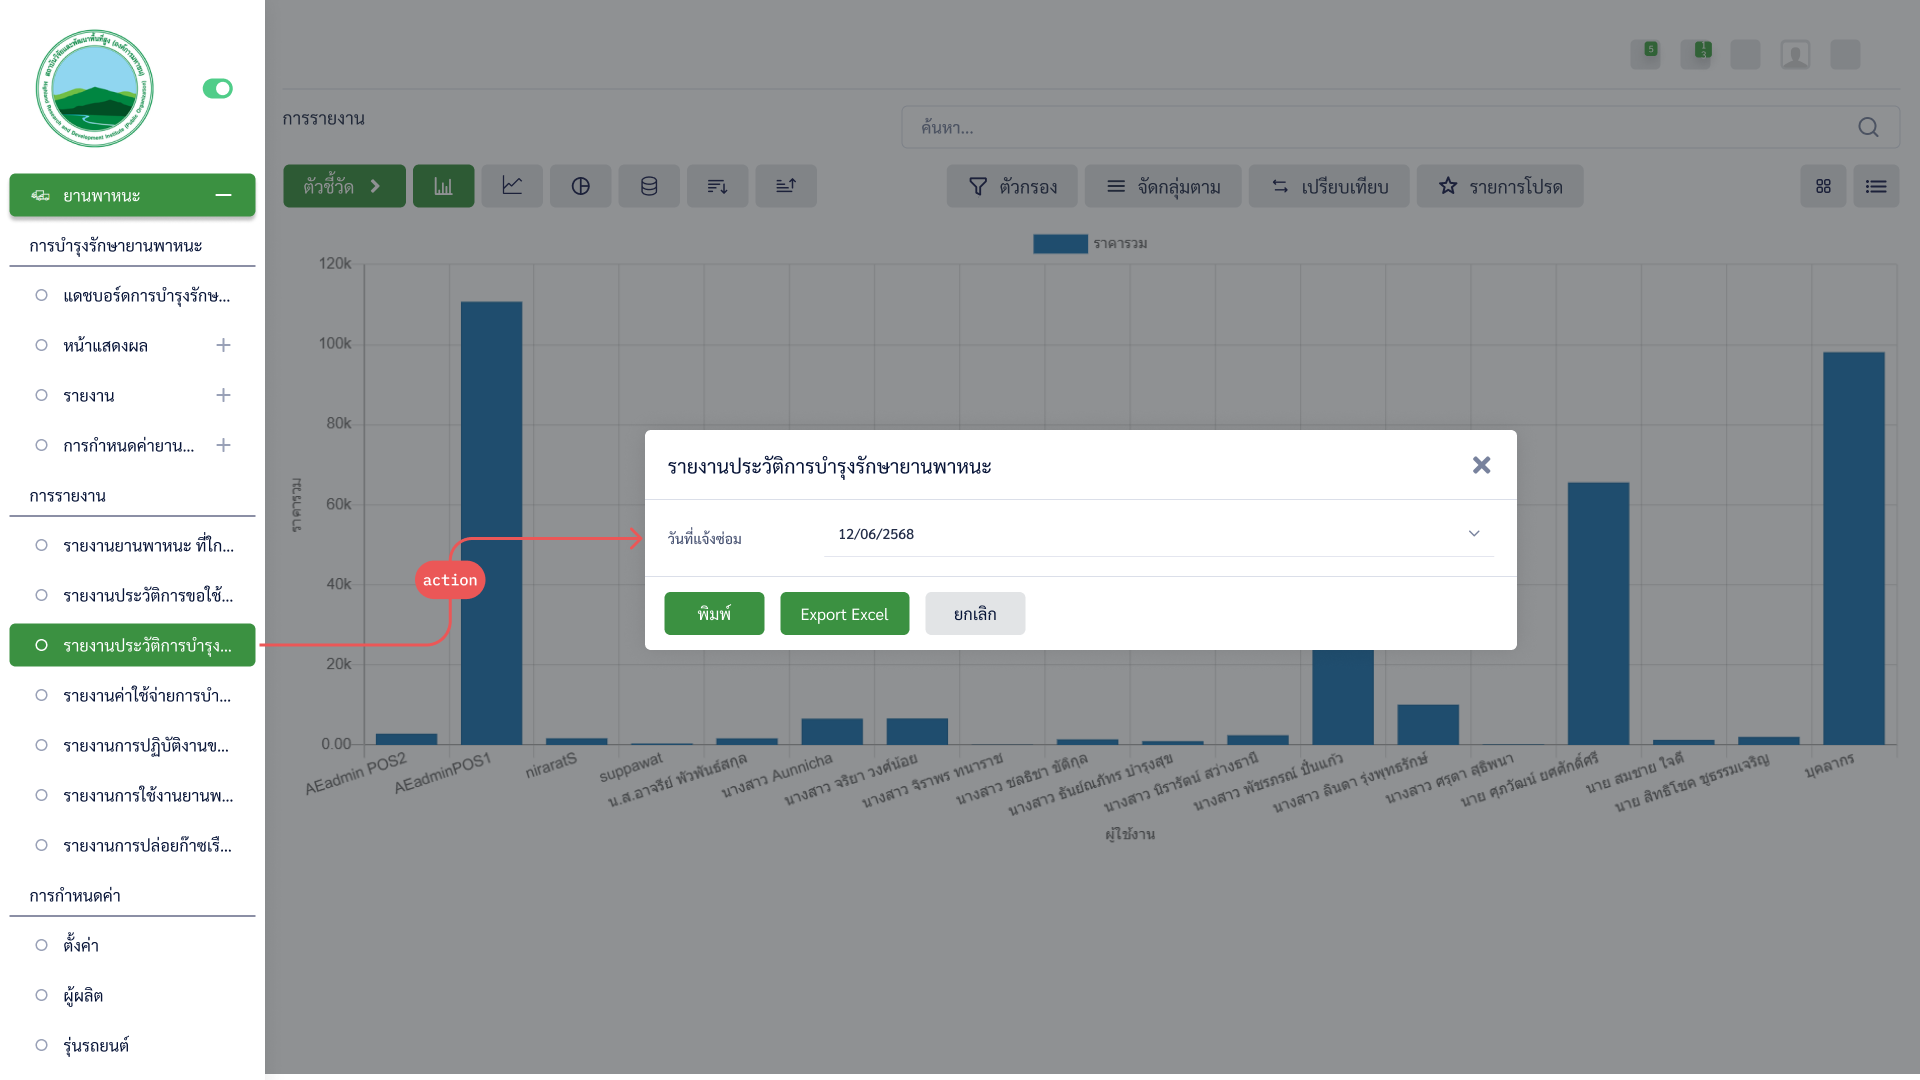Click the search magnifier icon
The image size is (1920, 1080).
tap(1868, 127)
